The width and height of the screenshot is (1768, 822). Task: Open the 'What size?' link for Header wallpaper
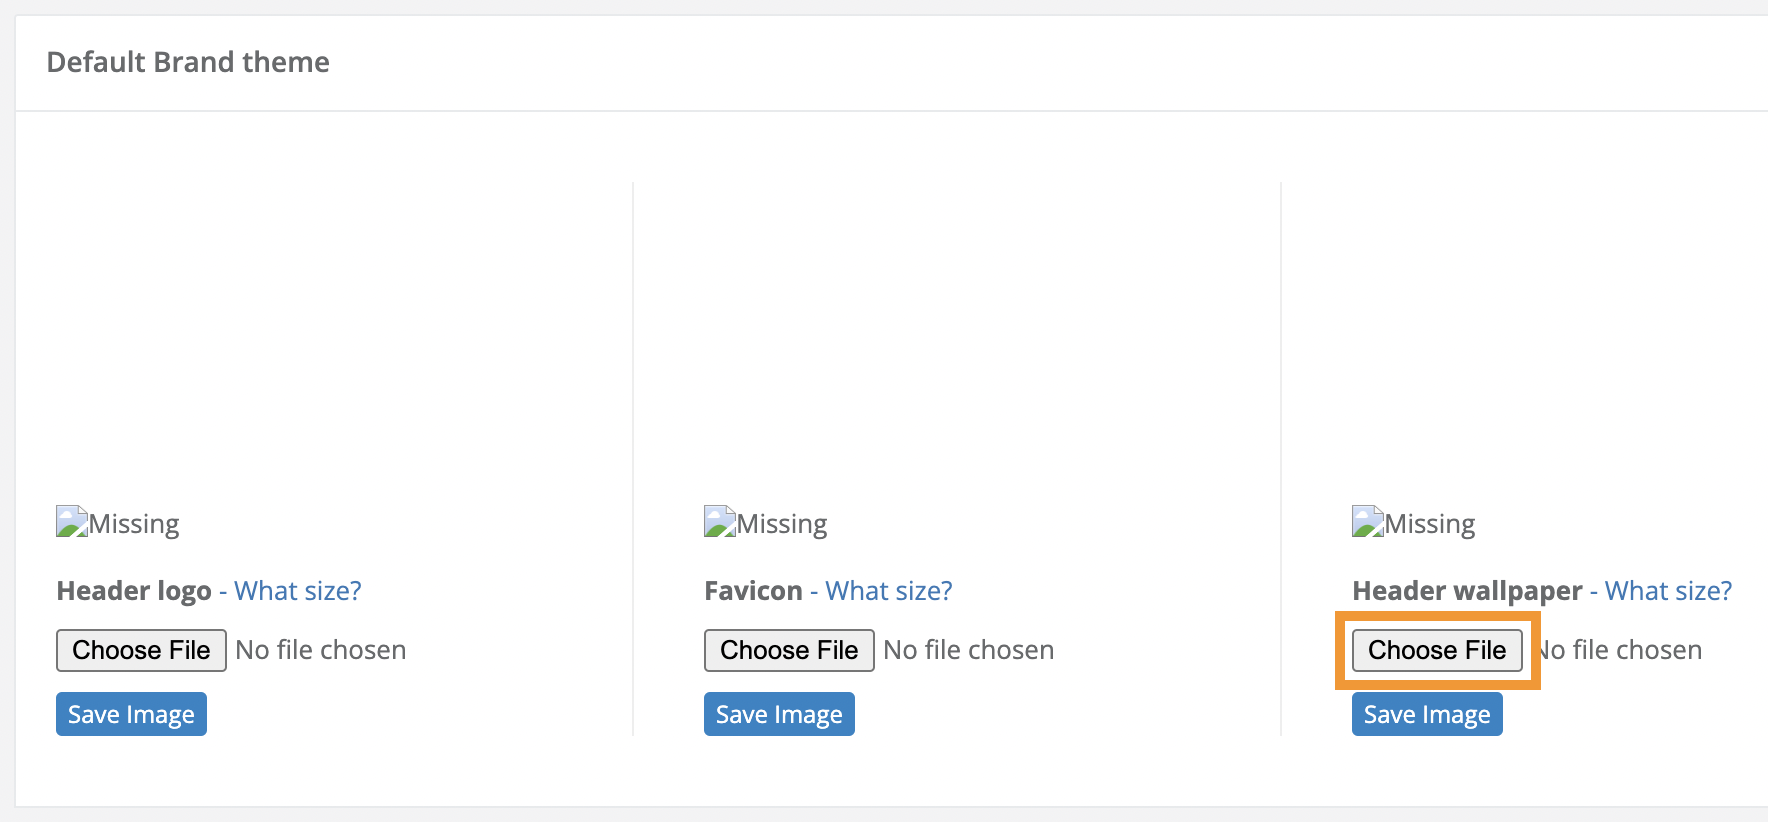pyautogui.click(x=1667, y=590)
